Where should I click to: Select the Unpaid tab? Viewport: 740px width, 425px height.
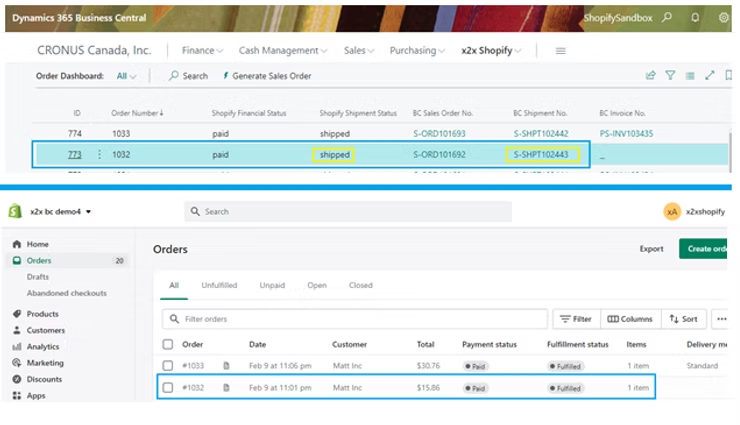(x=272, y=285)
